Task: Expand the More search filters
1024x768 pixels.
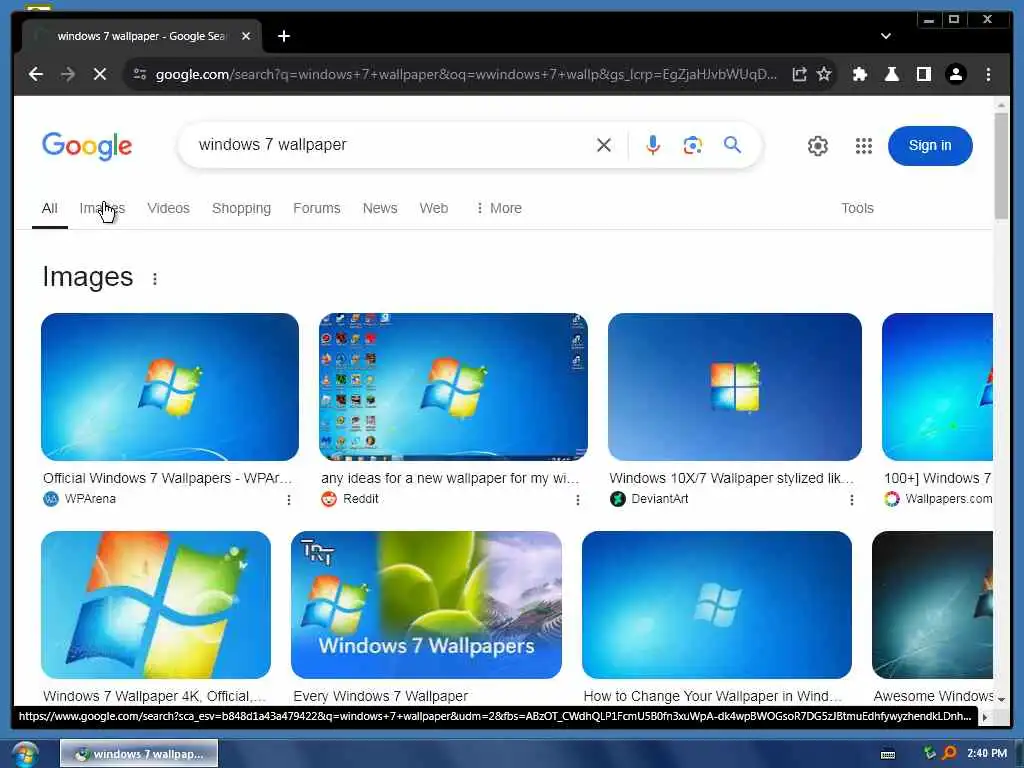Action: (x=499, y=208)
